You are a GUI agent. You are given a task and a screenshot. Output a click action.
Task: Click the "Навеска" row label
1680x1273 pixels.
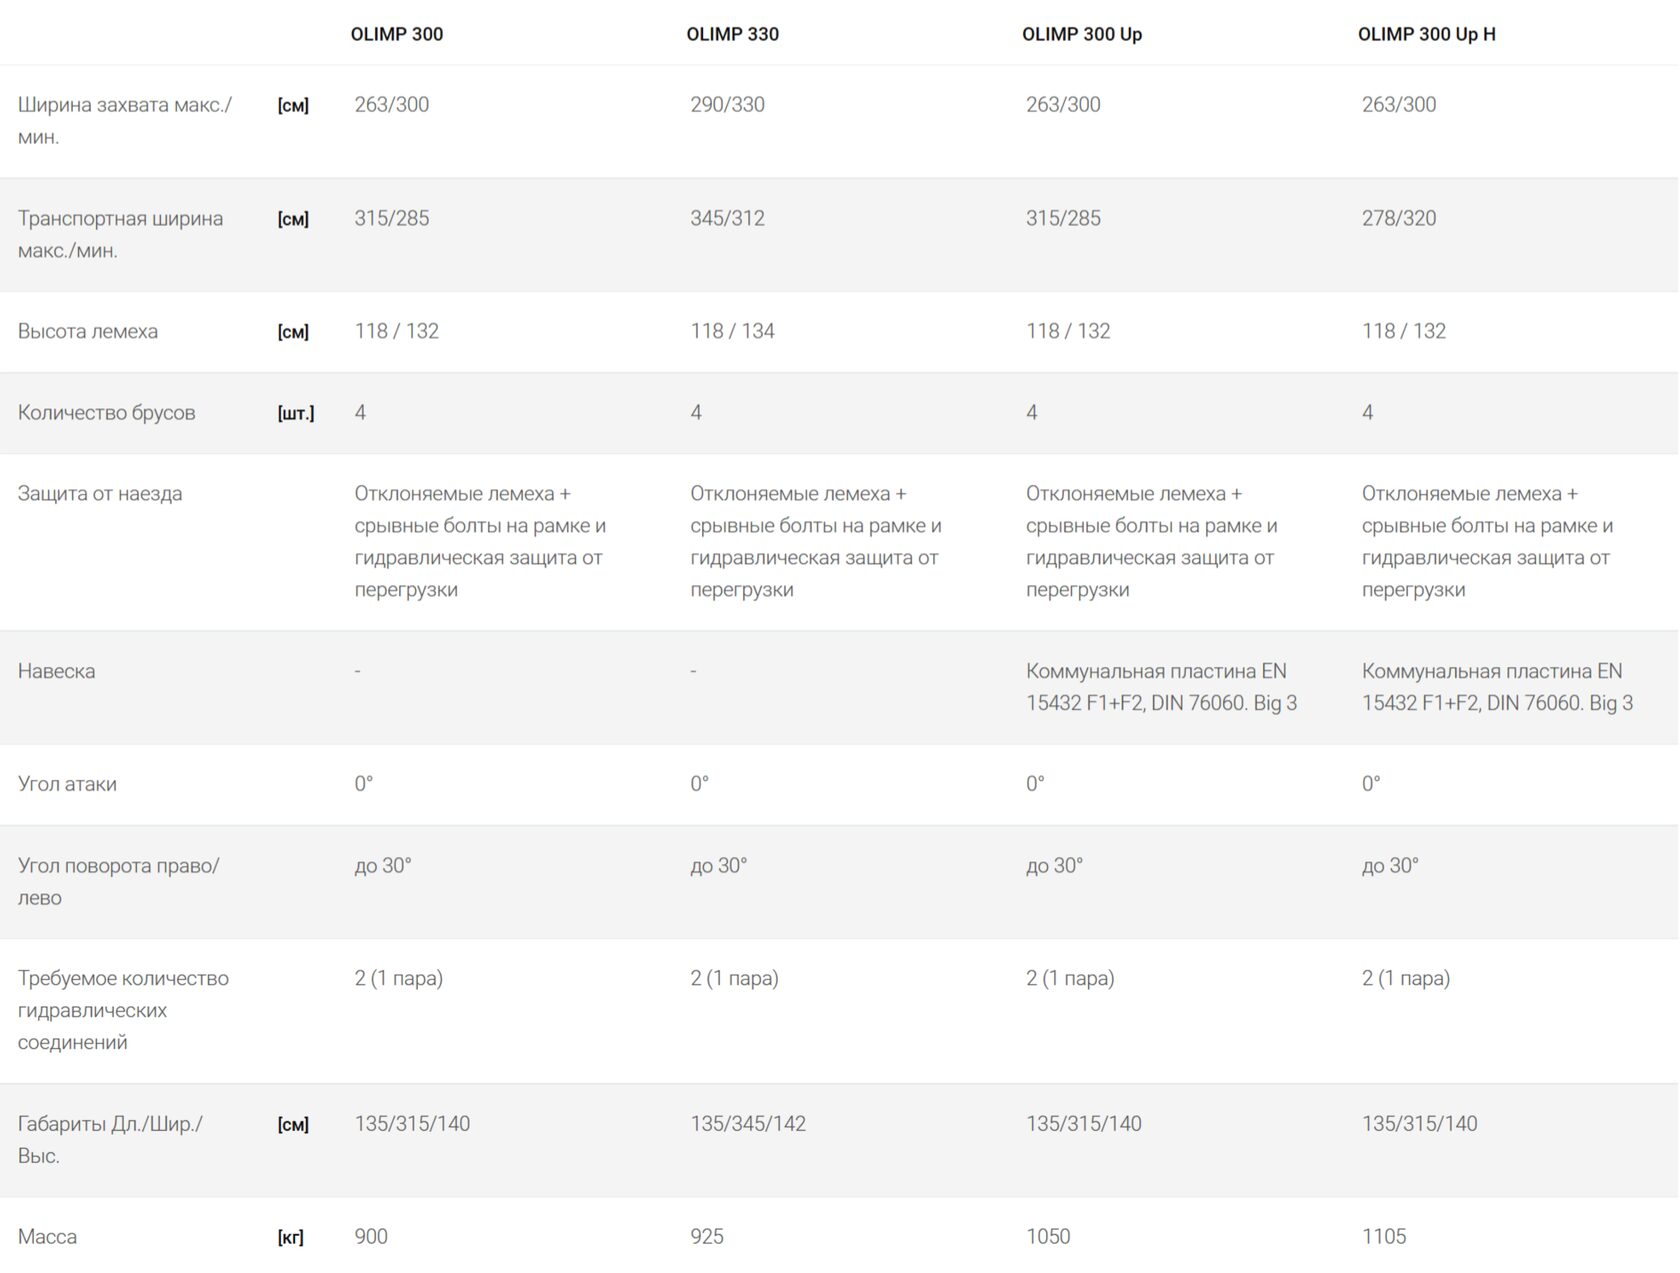pyautogui.click(x=56, y=671)
